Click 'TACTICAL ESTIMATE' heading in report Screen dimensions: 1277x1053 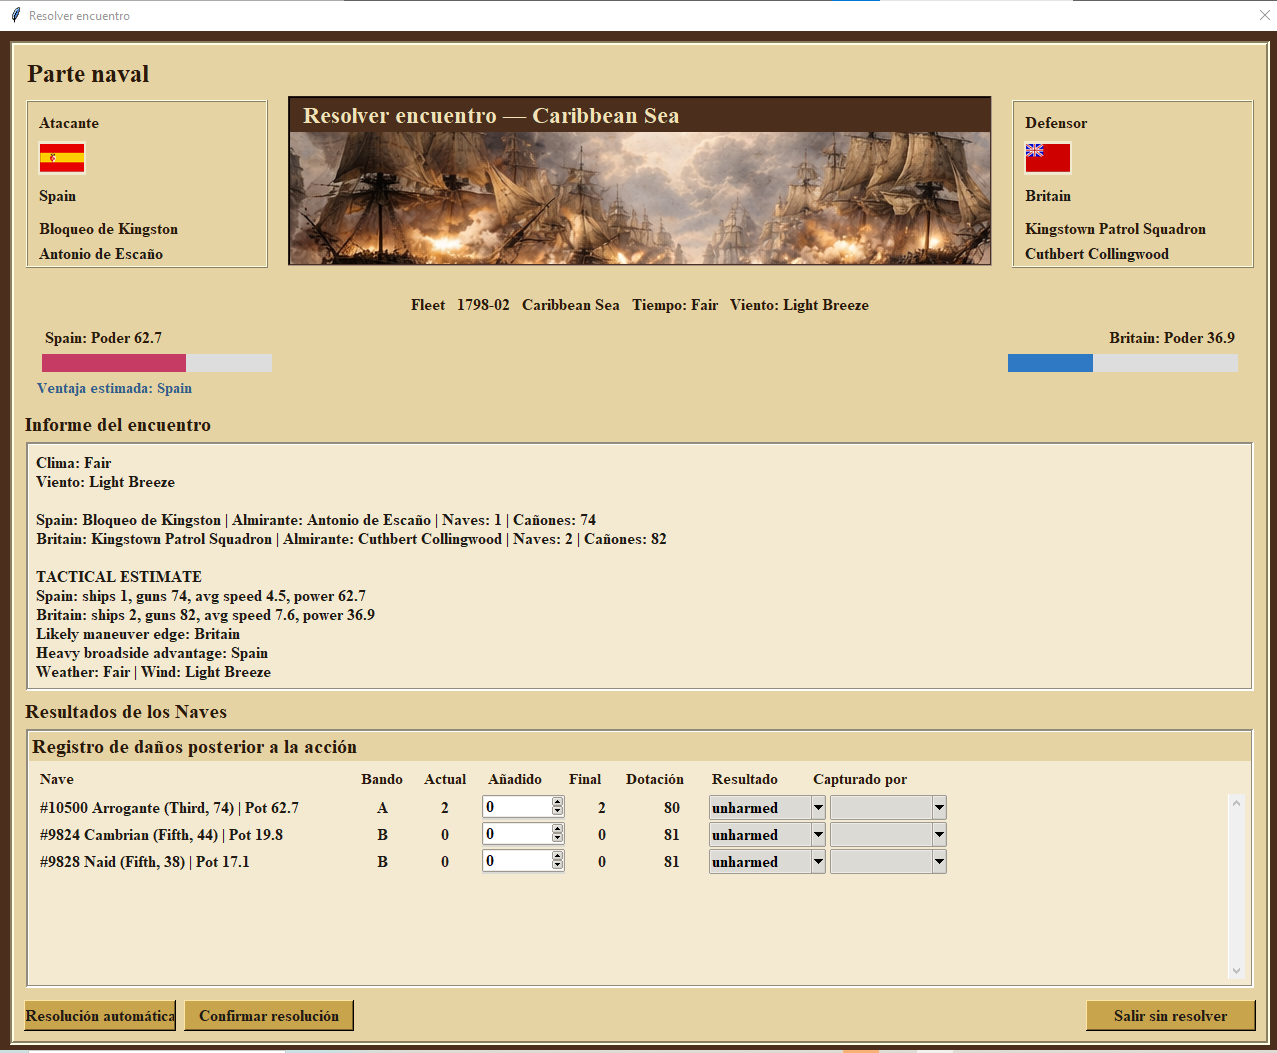(x=119, y=577)
